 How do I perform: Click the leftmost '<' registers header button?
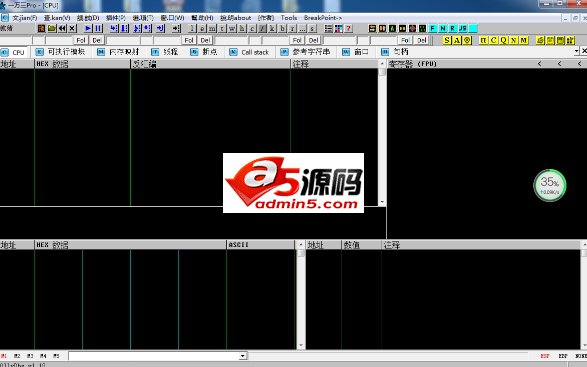[539, 64]
